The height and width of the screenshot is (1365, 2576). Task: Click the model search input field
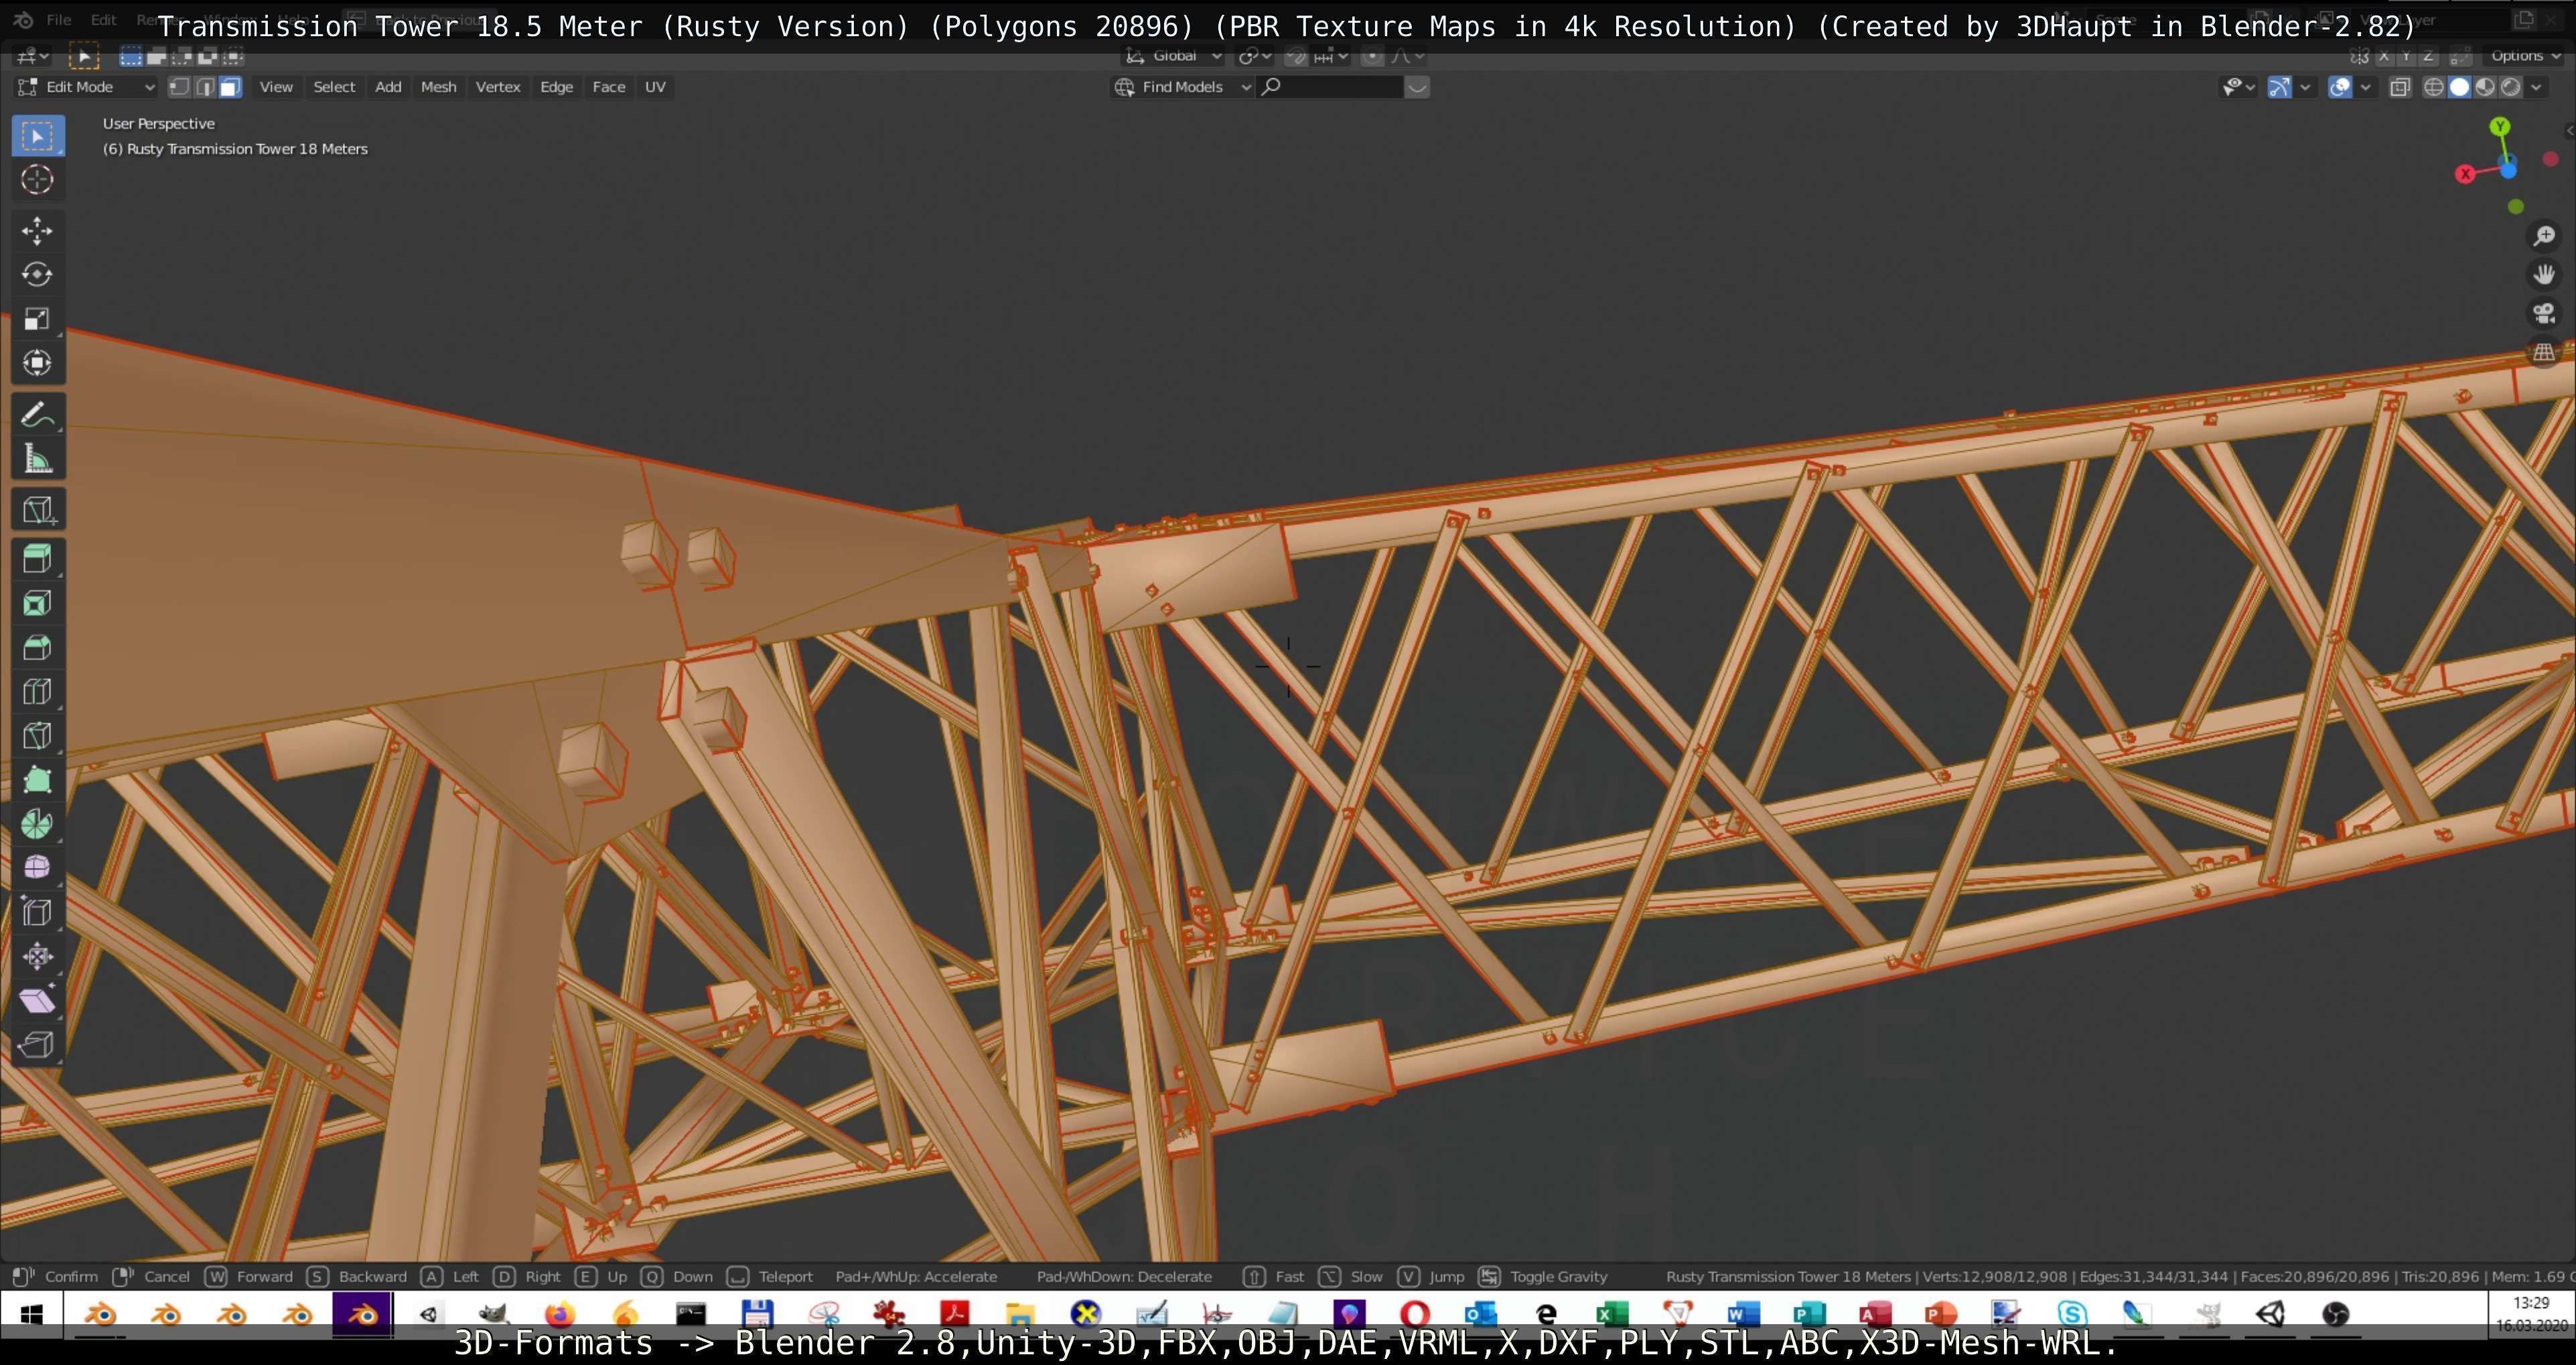pyautogui.click(x=1331, y=87)
